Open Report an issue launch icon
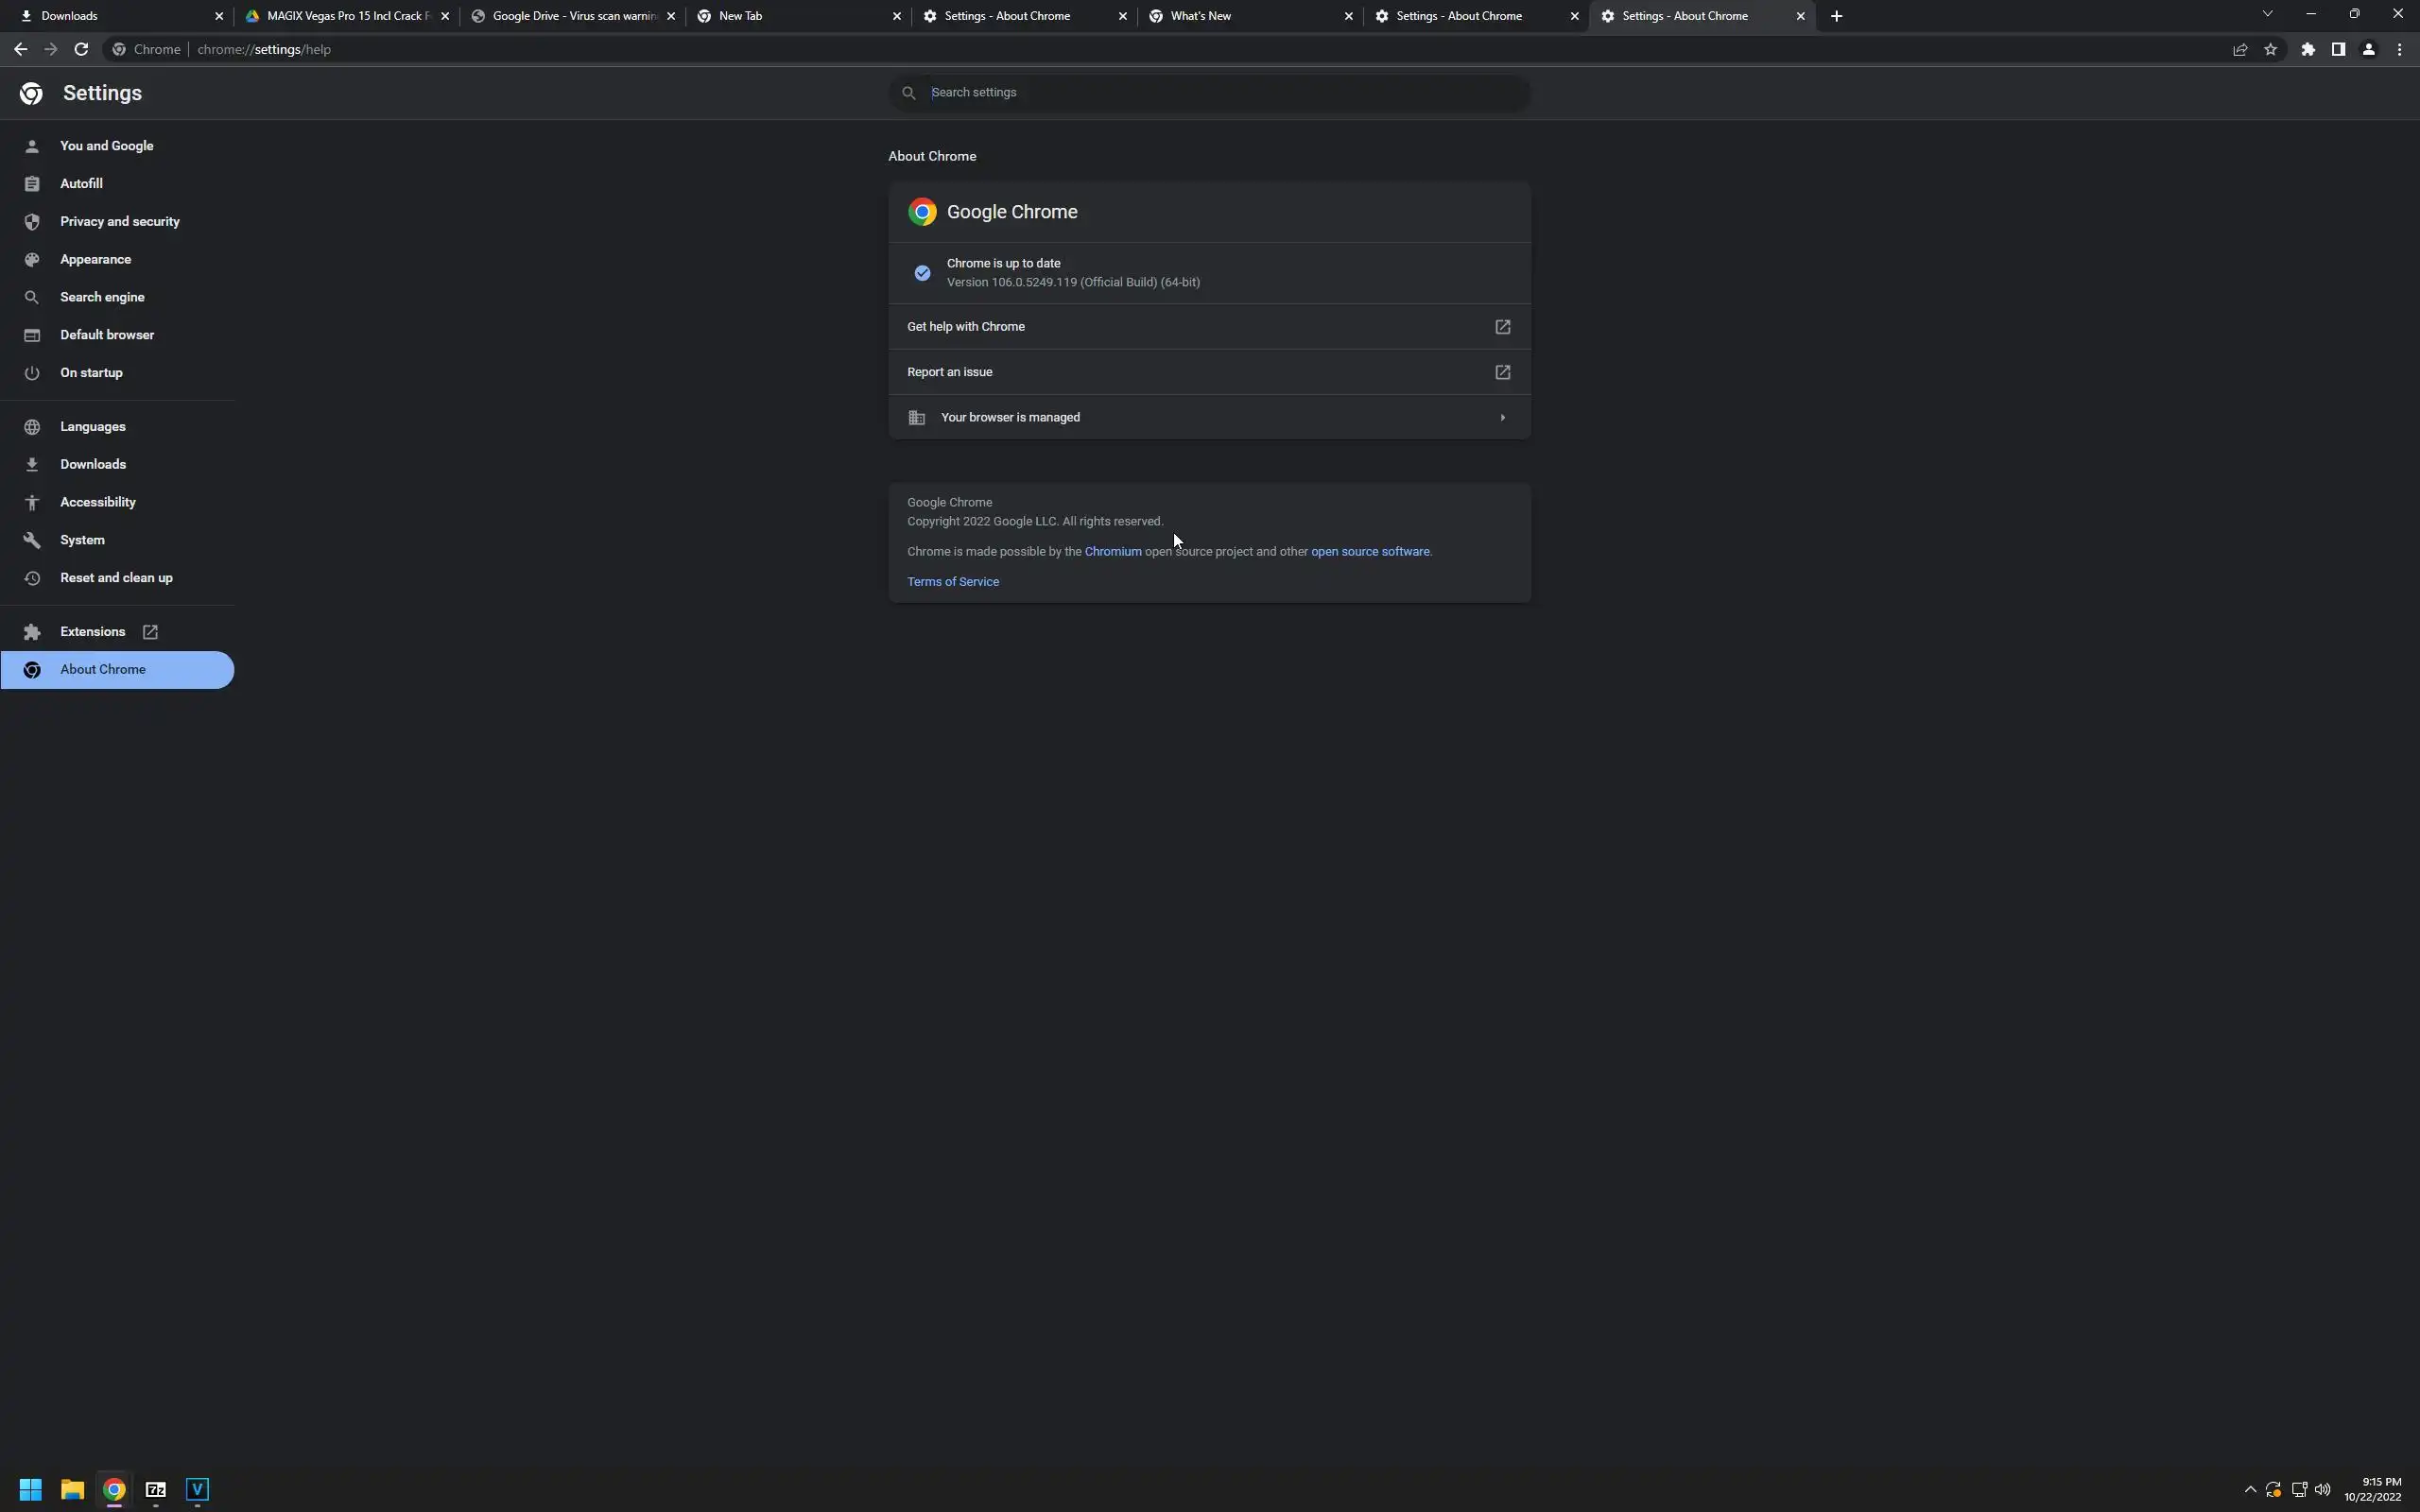2420x1512 pixels. coord(1502,372)
